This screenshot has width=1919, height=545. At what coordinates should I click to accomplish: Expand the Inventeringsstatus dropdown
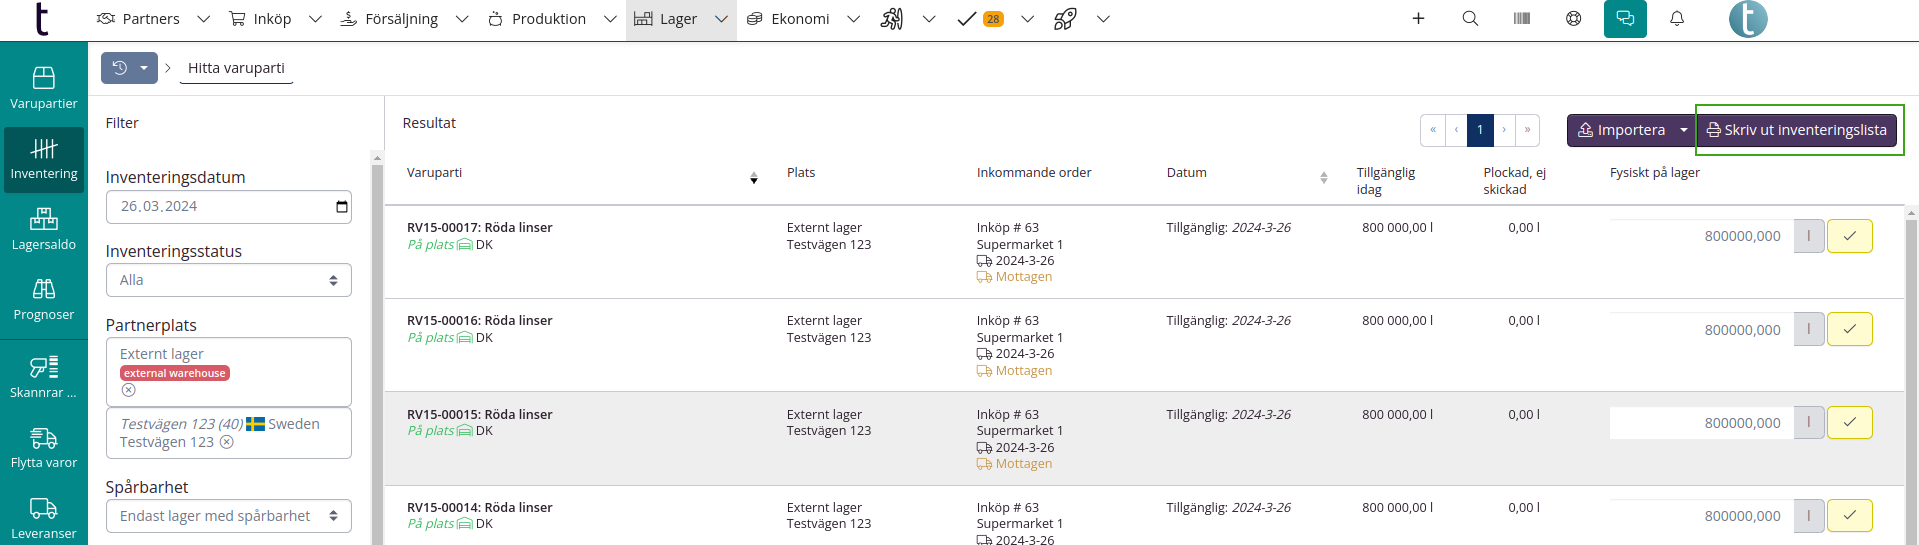(x=228, y=280)
